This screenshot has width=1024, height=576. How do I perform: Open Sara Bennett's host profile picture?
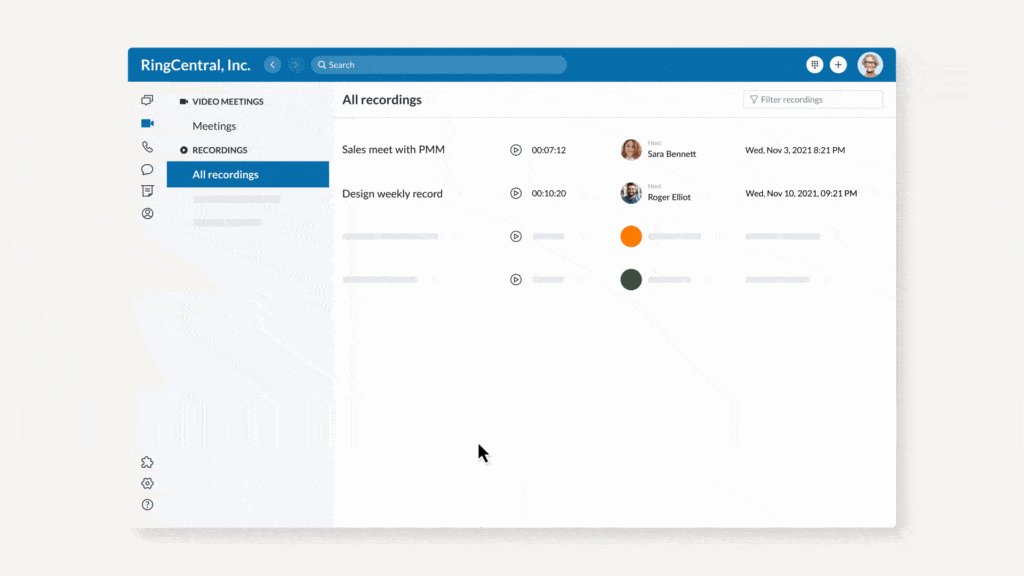coord(631,149)
